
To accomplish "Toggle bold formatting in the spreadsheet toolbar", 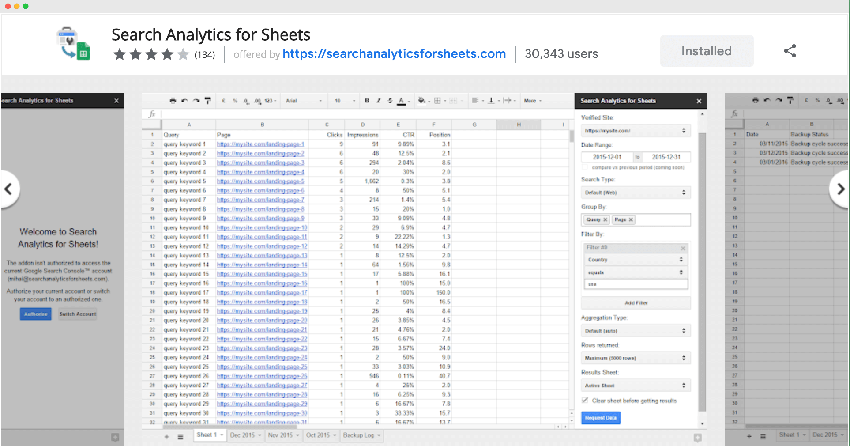I will click(x=367, y=101).
